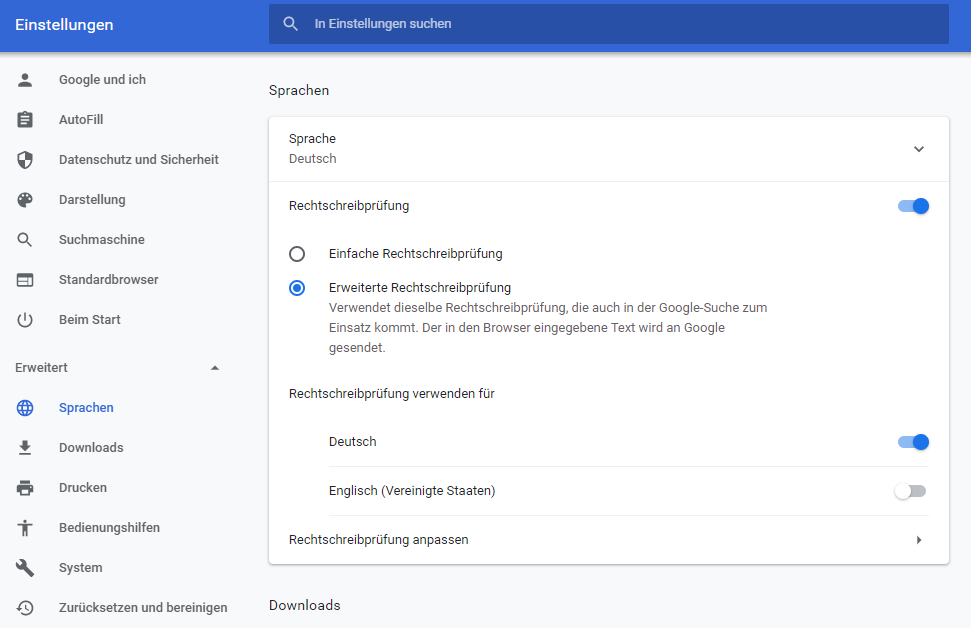Turn off the main Rechtschreibprüfung switch
The image size is (971, 628).
pos(913,206)
